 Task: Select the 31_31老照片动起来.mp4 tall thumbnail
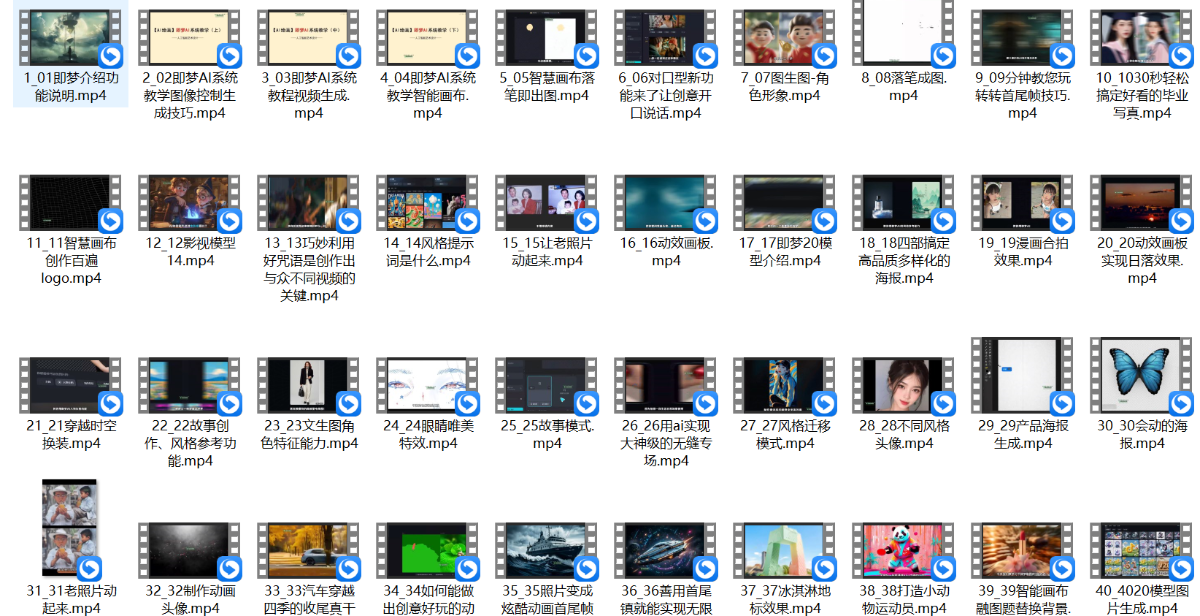pos(70,532)
